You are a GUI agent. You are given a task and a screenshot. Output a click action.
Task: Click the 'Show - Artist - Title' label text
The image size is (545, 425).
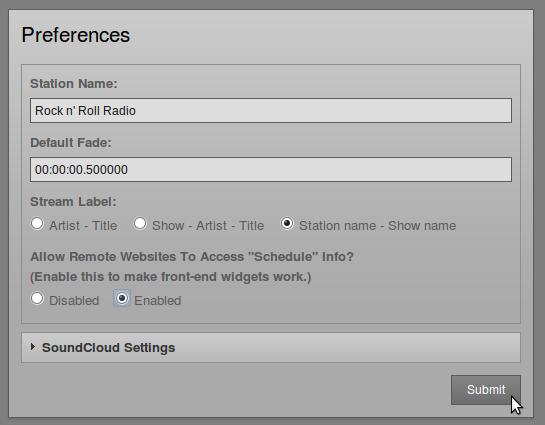pos(208,226)
